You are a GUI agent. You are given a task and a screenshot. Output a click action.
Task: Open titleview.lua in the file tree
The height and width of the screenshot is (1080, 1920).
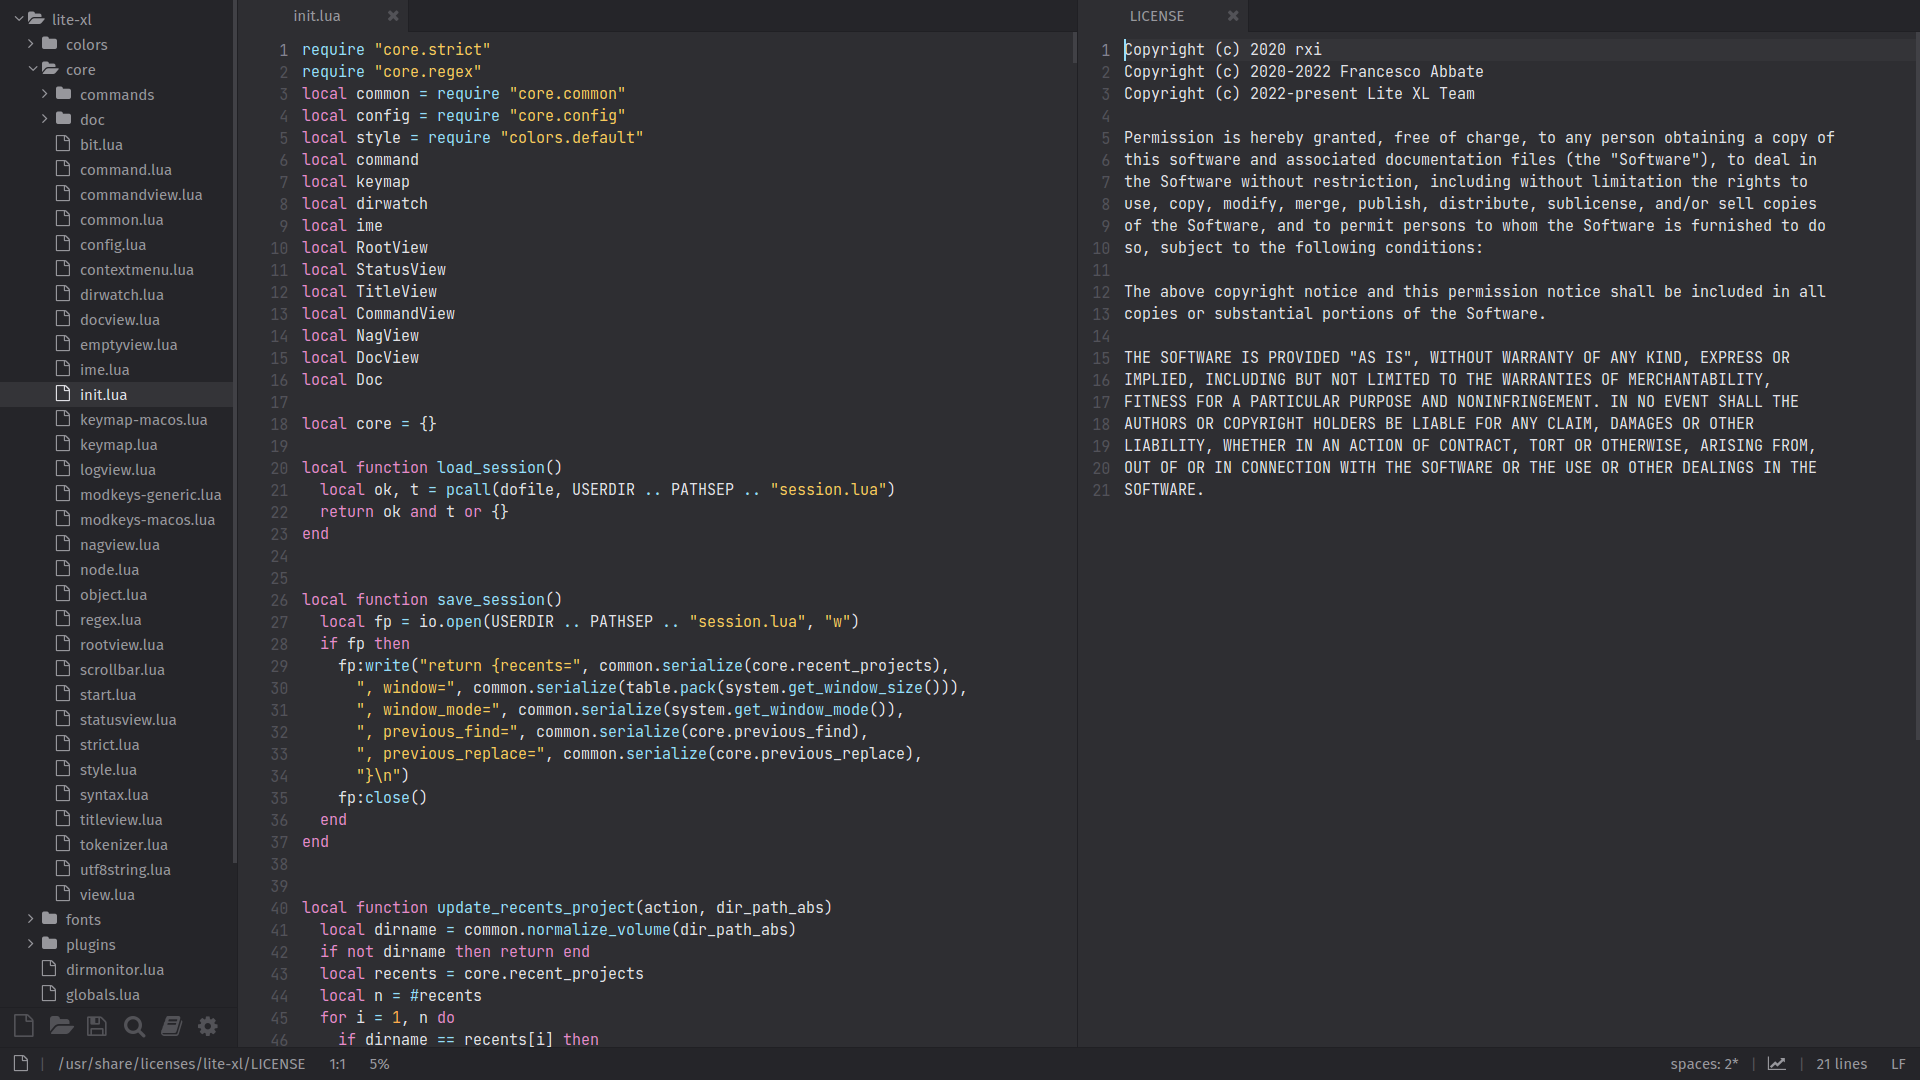coord(117,819)
